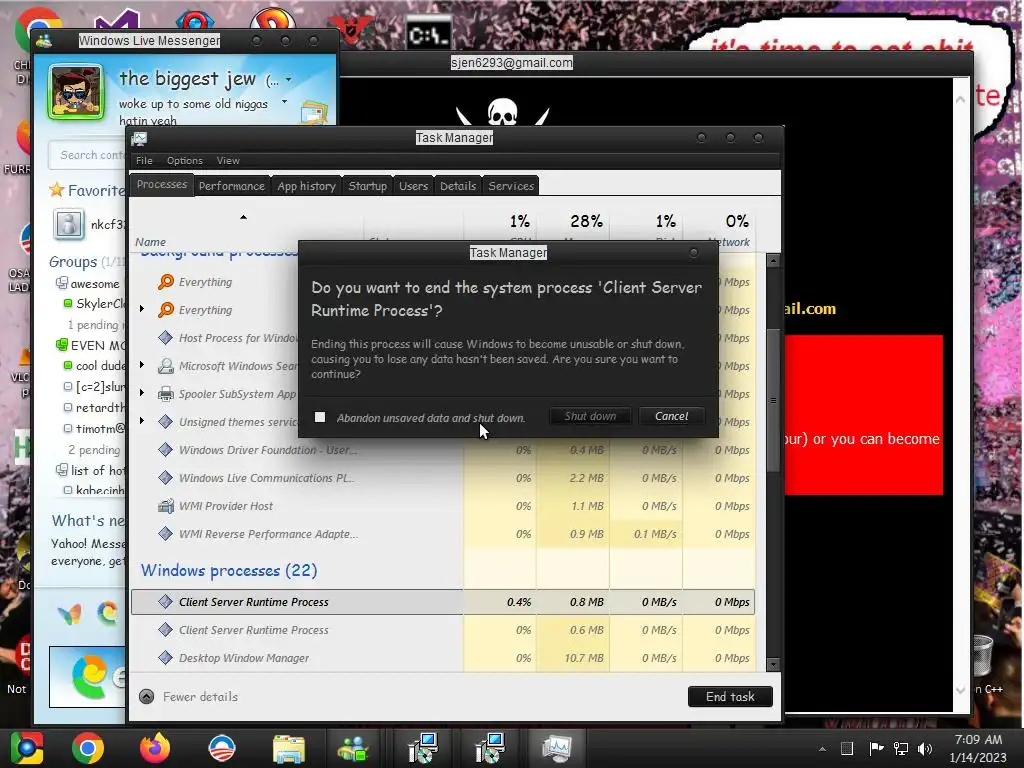The image size is (1024, 768).
Task: Check 'Abandon unsaved data and shut down'
Action: coord(320,417)
